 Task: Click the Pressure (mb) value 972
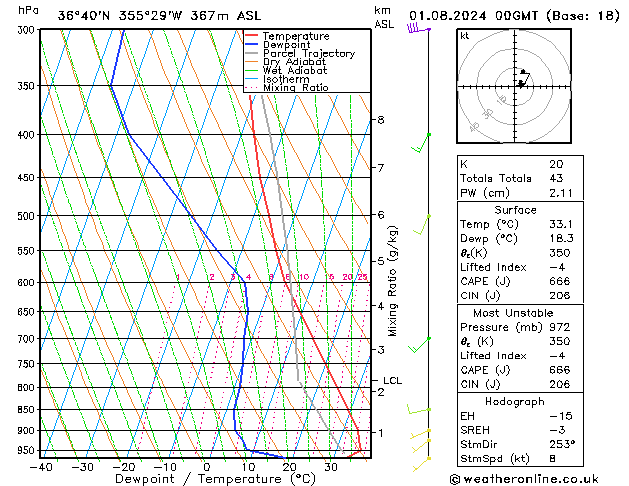560,327
